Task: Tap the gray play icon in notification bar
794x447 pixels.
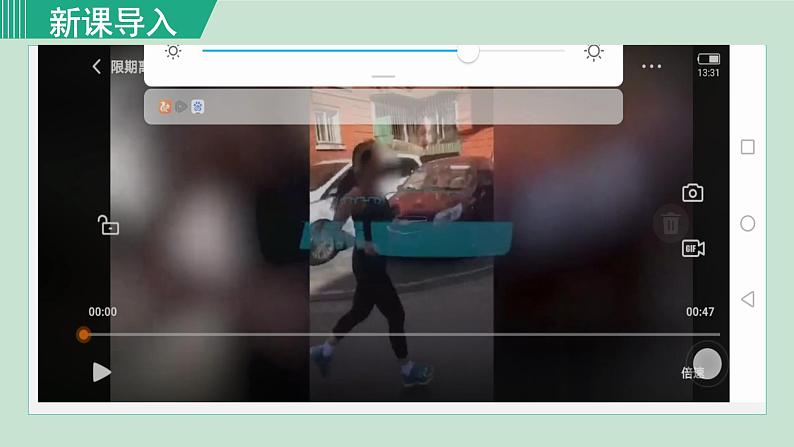Action: pos(181,107)
